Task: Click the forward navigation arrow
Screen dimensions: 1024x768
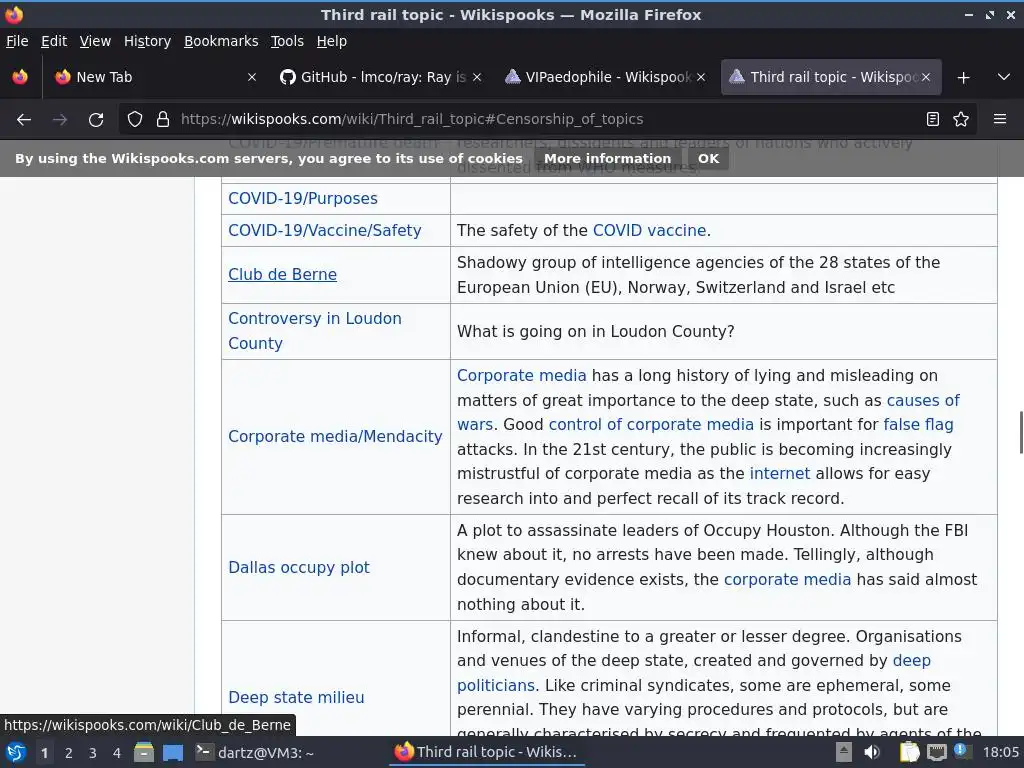Action: click(x=60, y=120)
